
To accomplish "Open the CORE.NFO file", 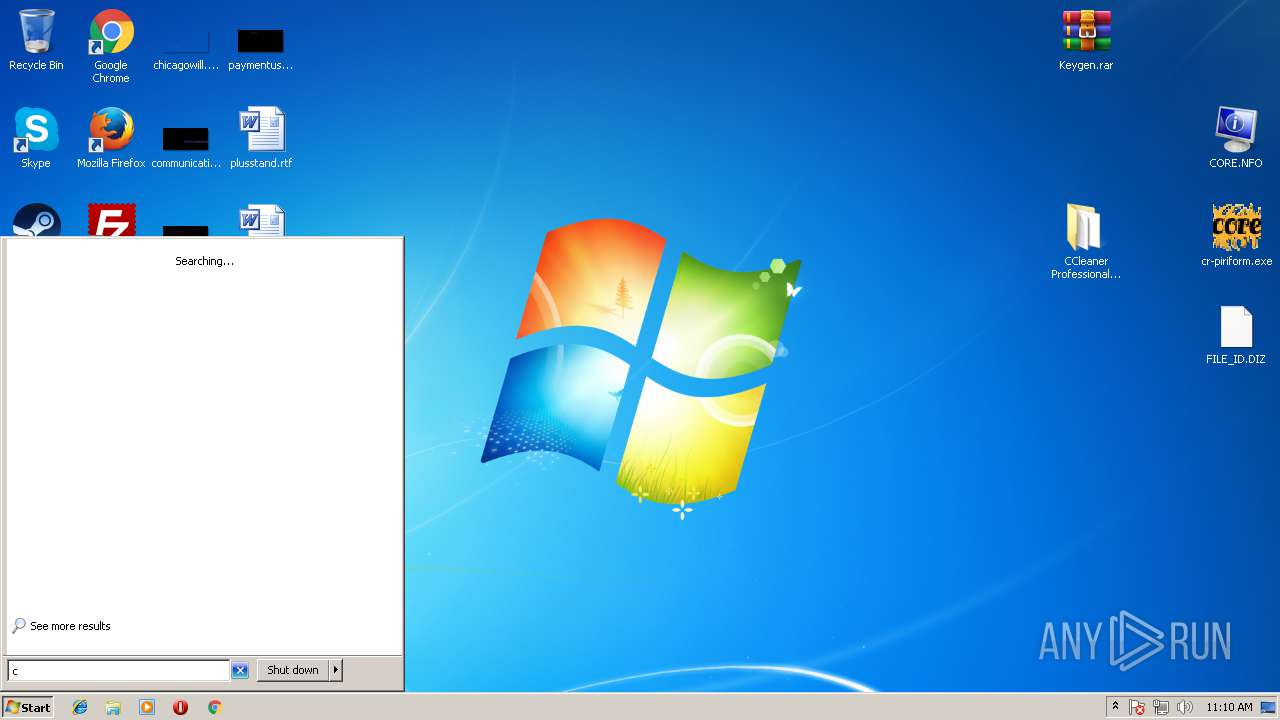I will 1236,138.
